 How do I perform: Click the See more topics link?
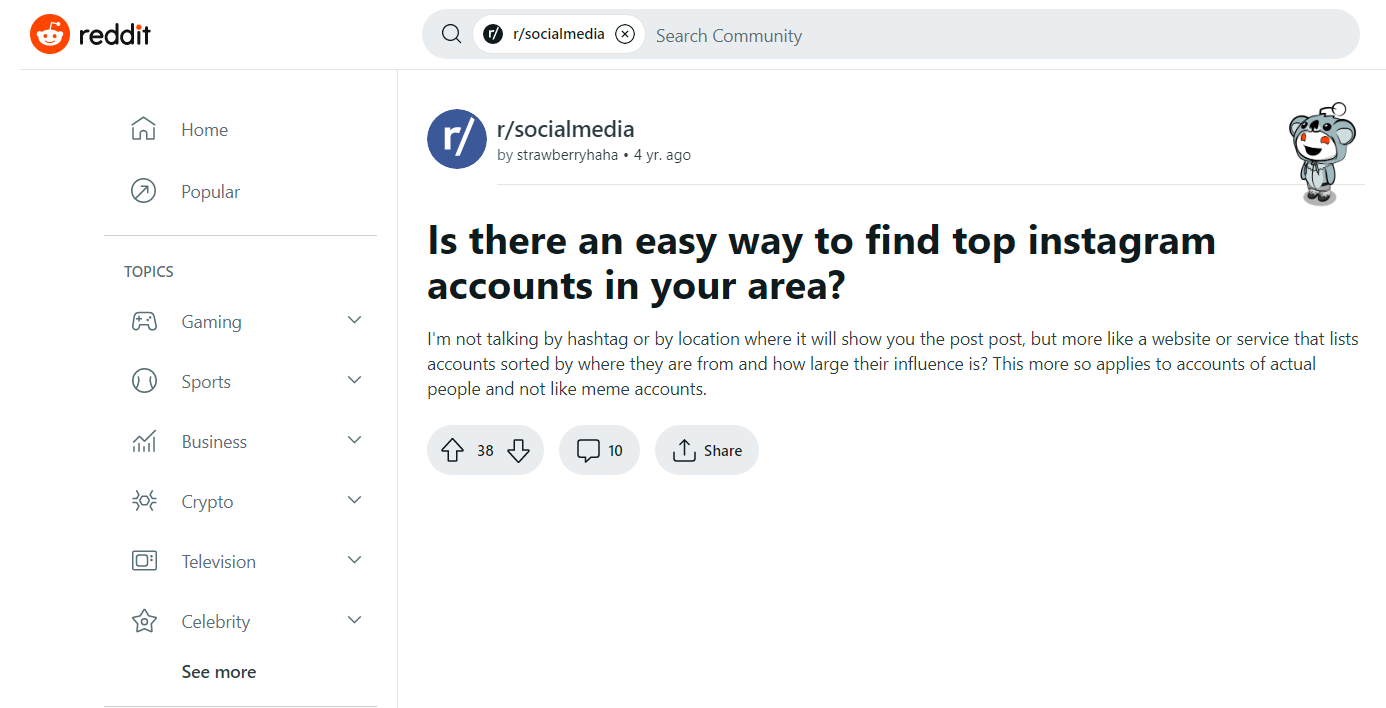[x=218, y=671]
